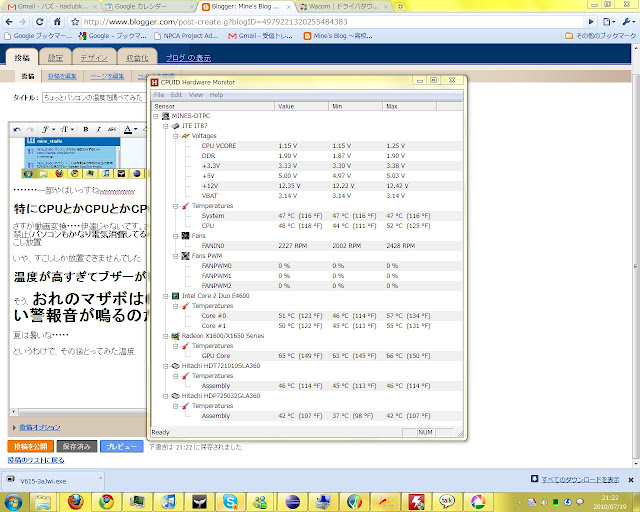Open a new browser tab
640x512 pixels.
click(x=400, y=7)
